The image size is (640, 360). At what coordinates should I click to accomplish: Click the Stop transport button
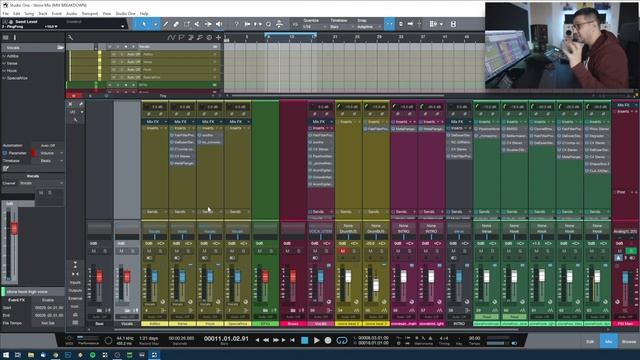[304, 340]
